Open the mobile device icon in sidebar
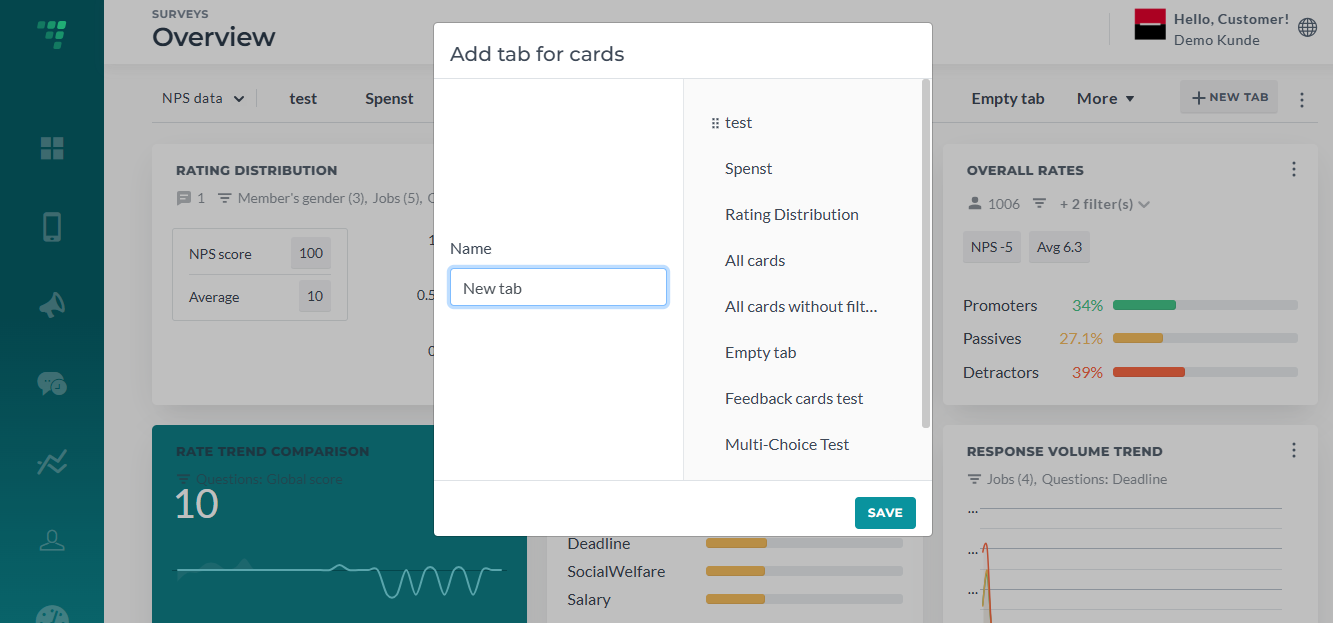 (52, 227)
